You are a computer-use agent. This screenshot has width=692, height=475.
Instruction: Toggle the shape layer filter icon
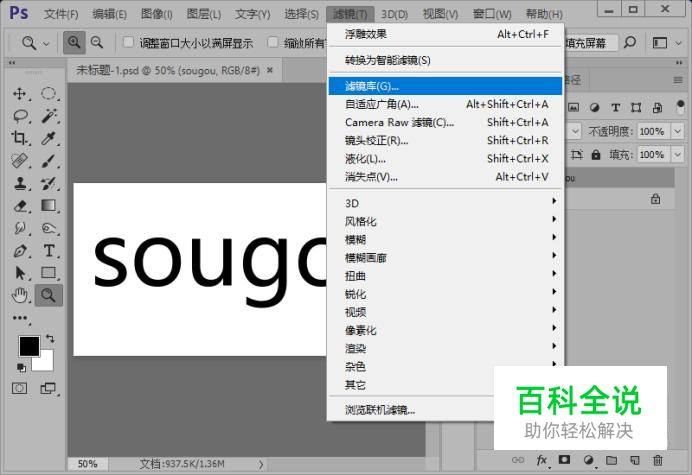pos(636,107)
